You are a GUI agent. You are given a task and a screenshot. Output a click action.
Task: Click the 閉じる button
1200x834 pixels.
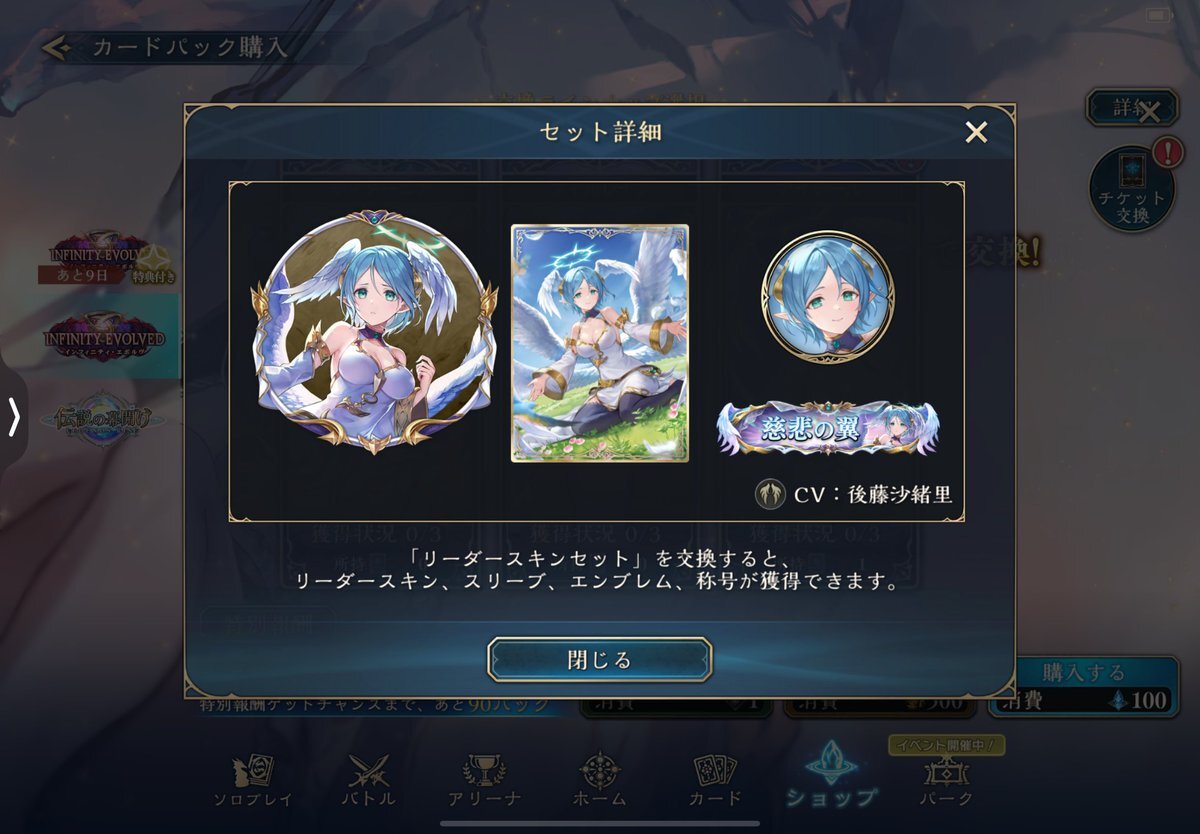(600, 660)
